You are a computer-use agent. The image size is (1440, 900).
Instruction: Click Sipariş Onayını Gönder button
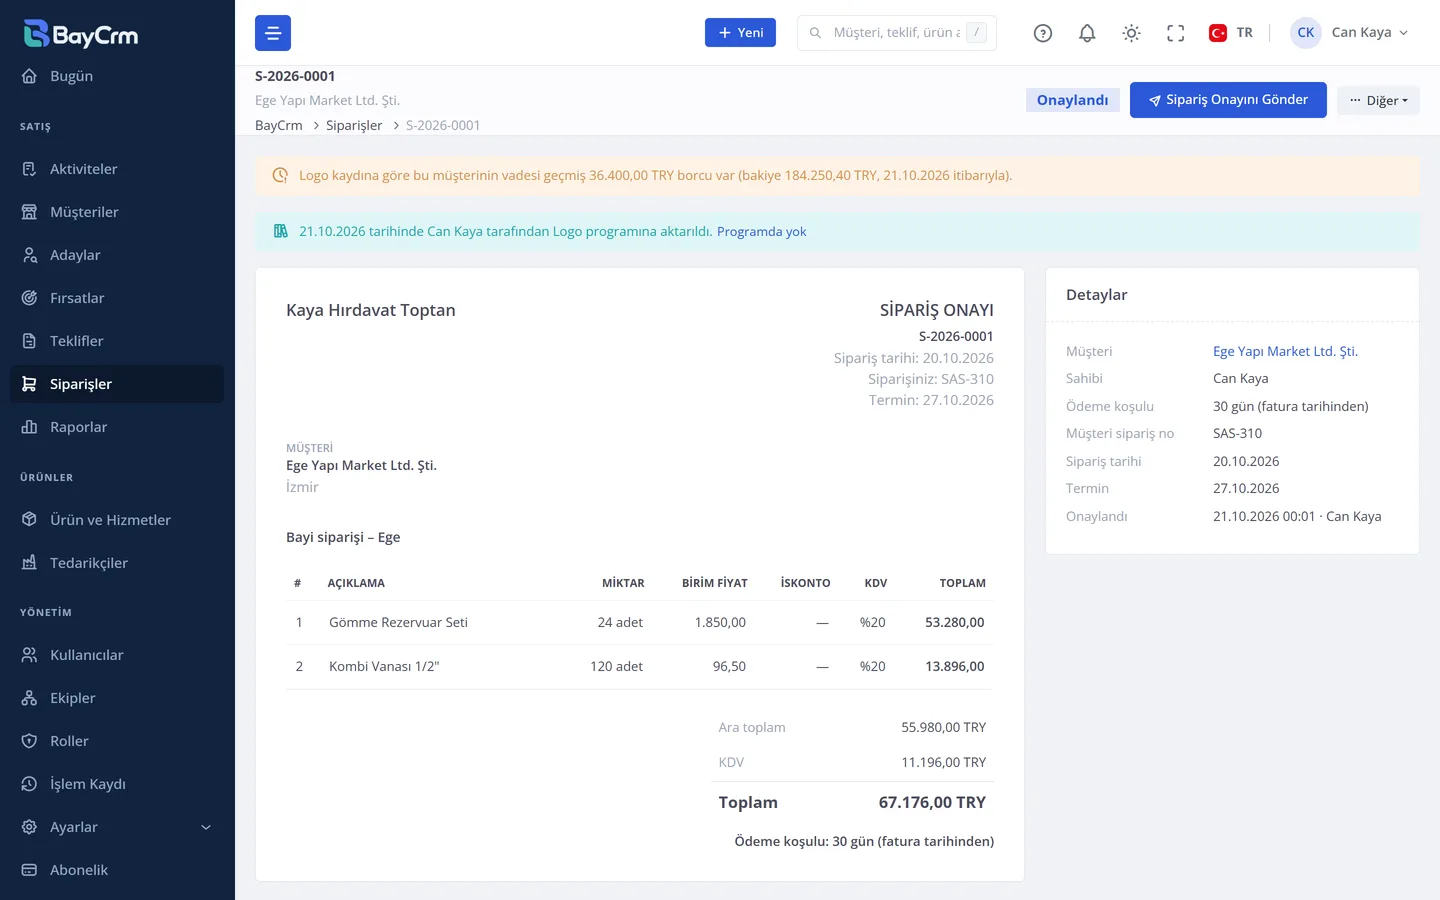[1228, 100]
